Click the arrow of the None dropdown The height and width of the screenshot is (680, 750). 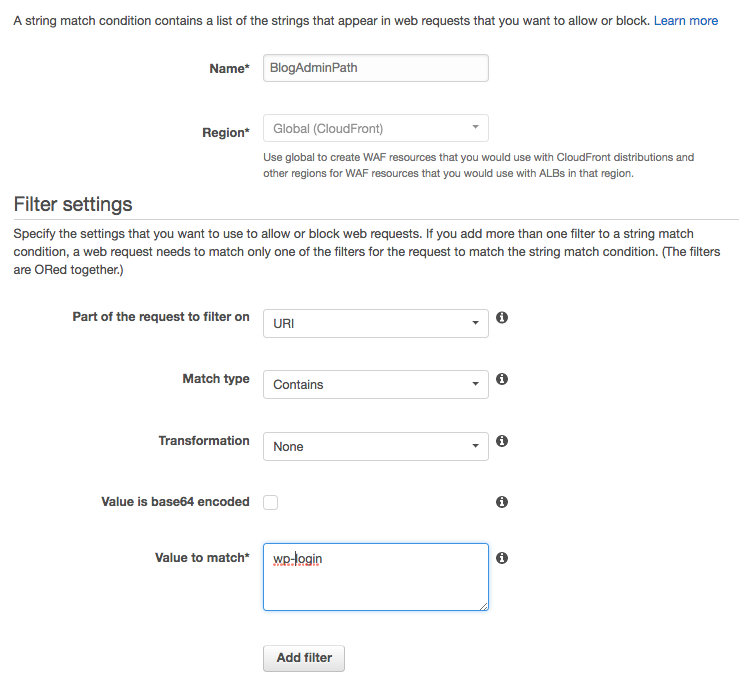pos(475,446)
